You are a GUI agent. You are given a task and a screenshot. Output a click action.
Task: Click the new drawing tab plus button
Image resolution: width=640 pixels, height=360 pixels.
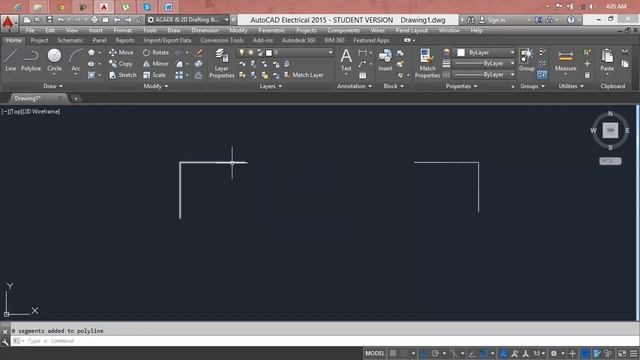(x=76, y=98)
